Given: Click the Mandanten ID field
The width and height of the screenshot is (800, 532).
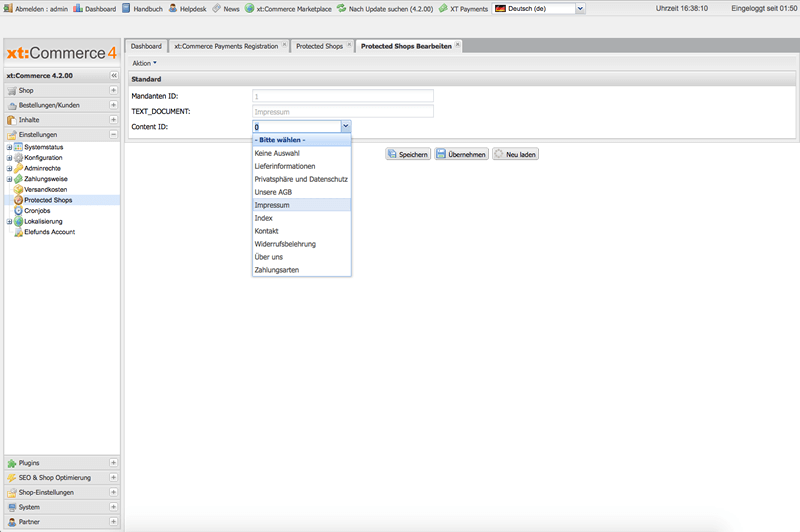Looking at the screenshot, I should [343, 96].
